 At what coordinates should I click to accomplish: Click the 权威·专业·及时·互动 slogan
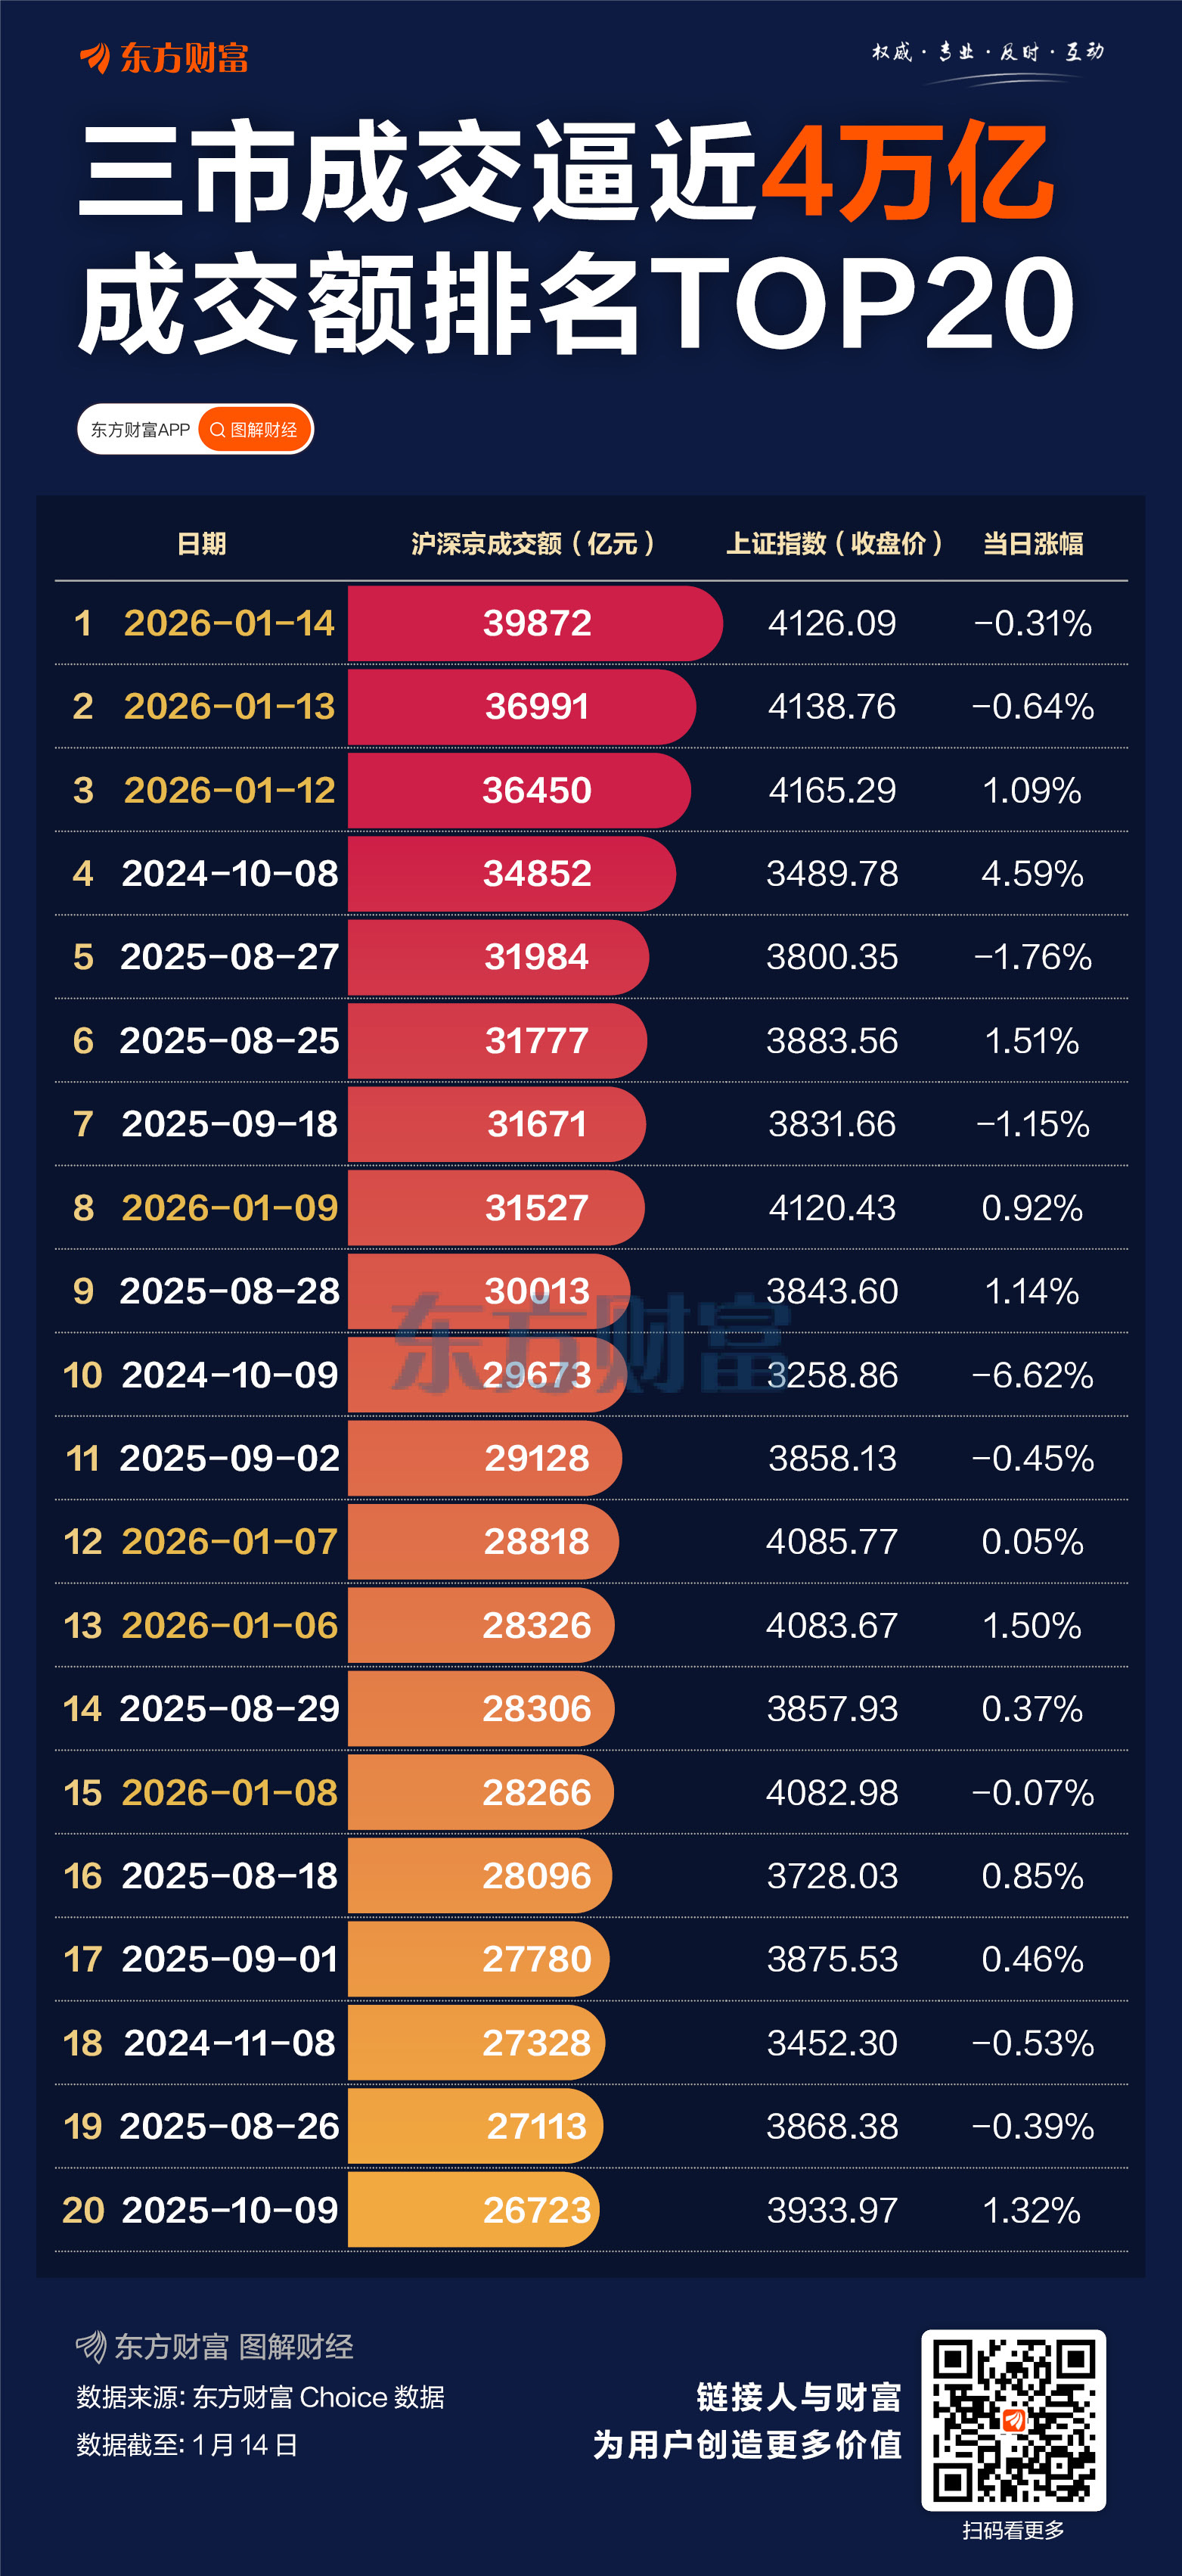tap(988, 52)
